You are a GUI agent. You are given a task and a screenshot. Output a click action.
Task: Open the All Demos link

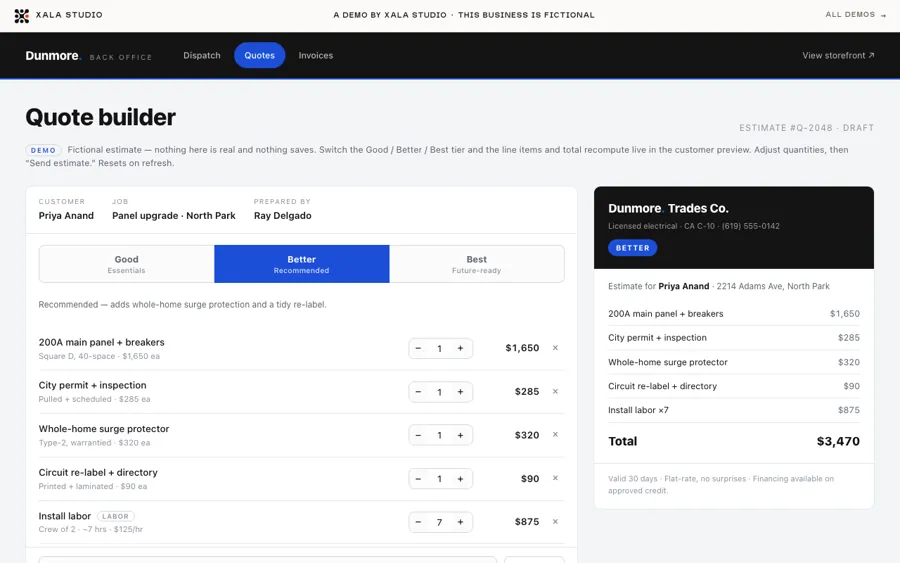tap(855, 15)
